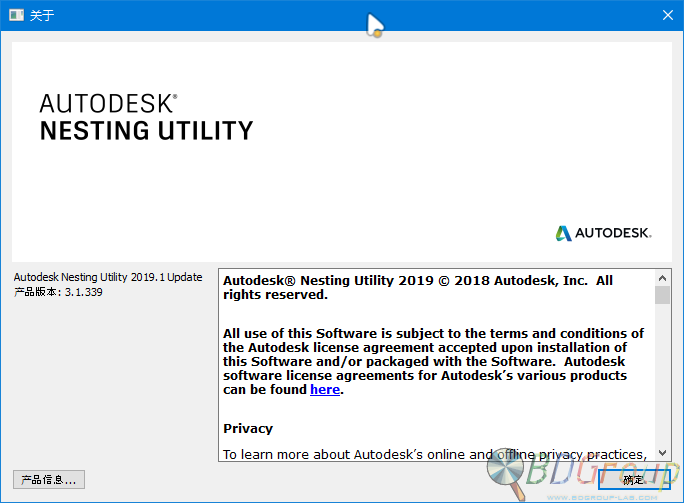
Task: Close the 关于 dialog with the X
Action: click(x=667, y=15)
